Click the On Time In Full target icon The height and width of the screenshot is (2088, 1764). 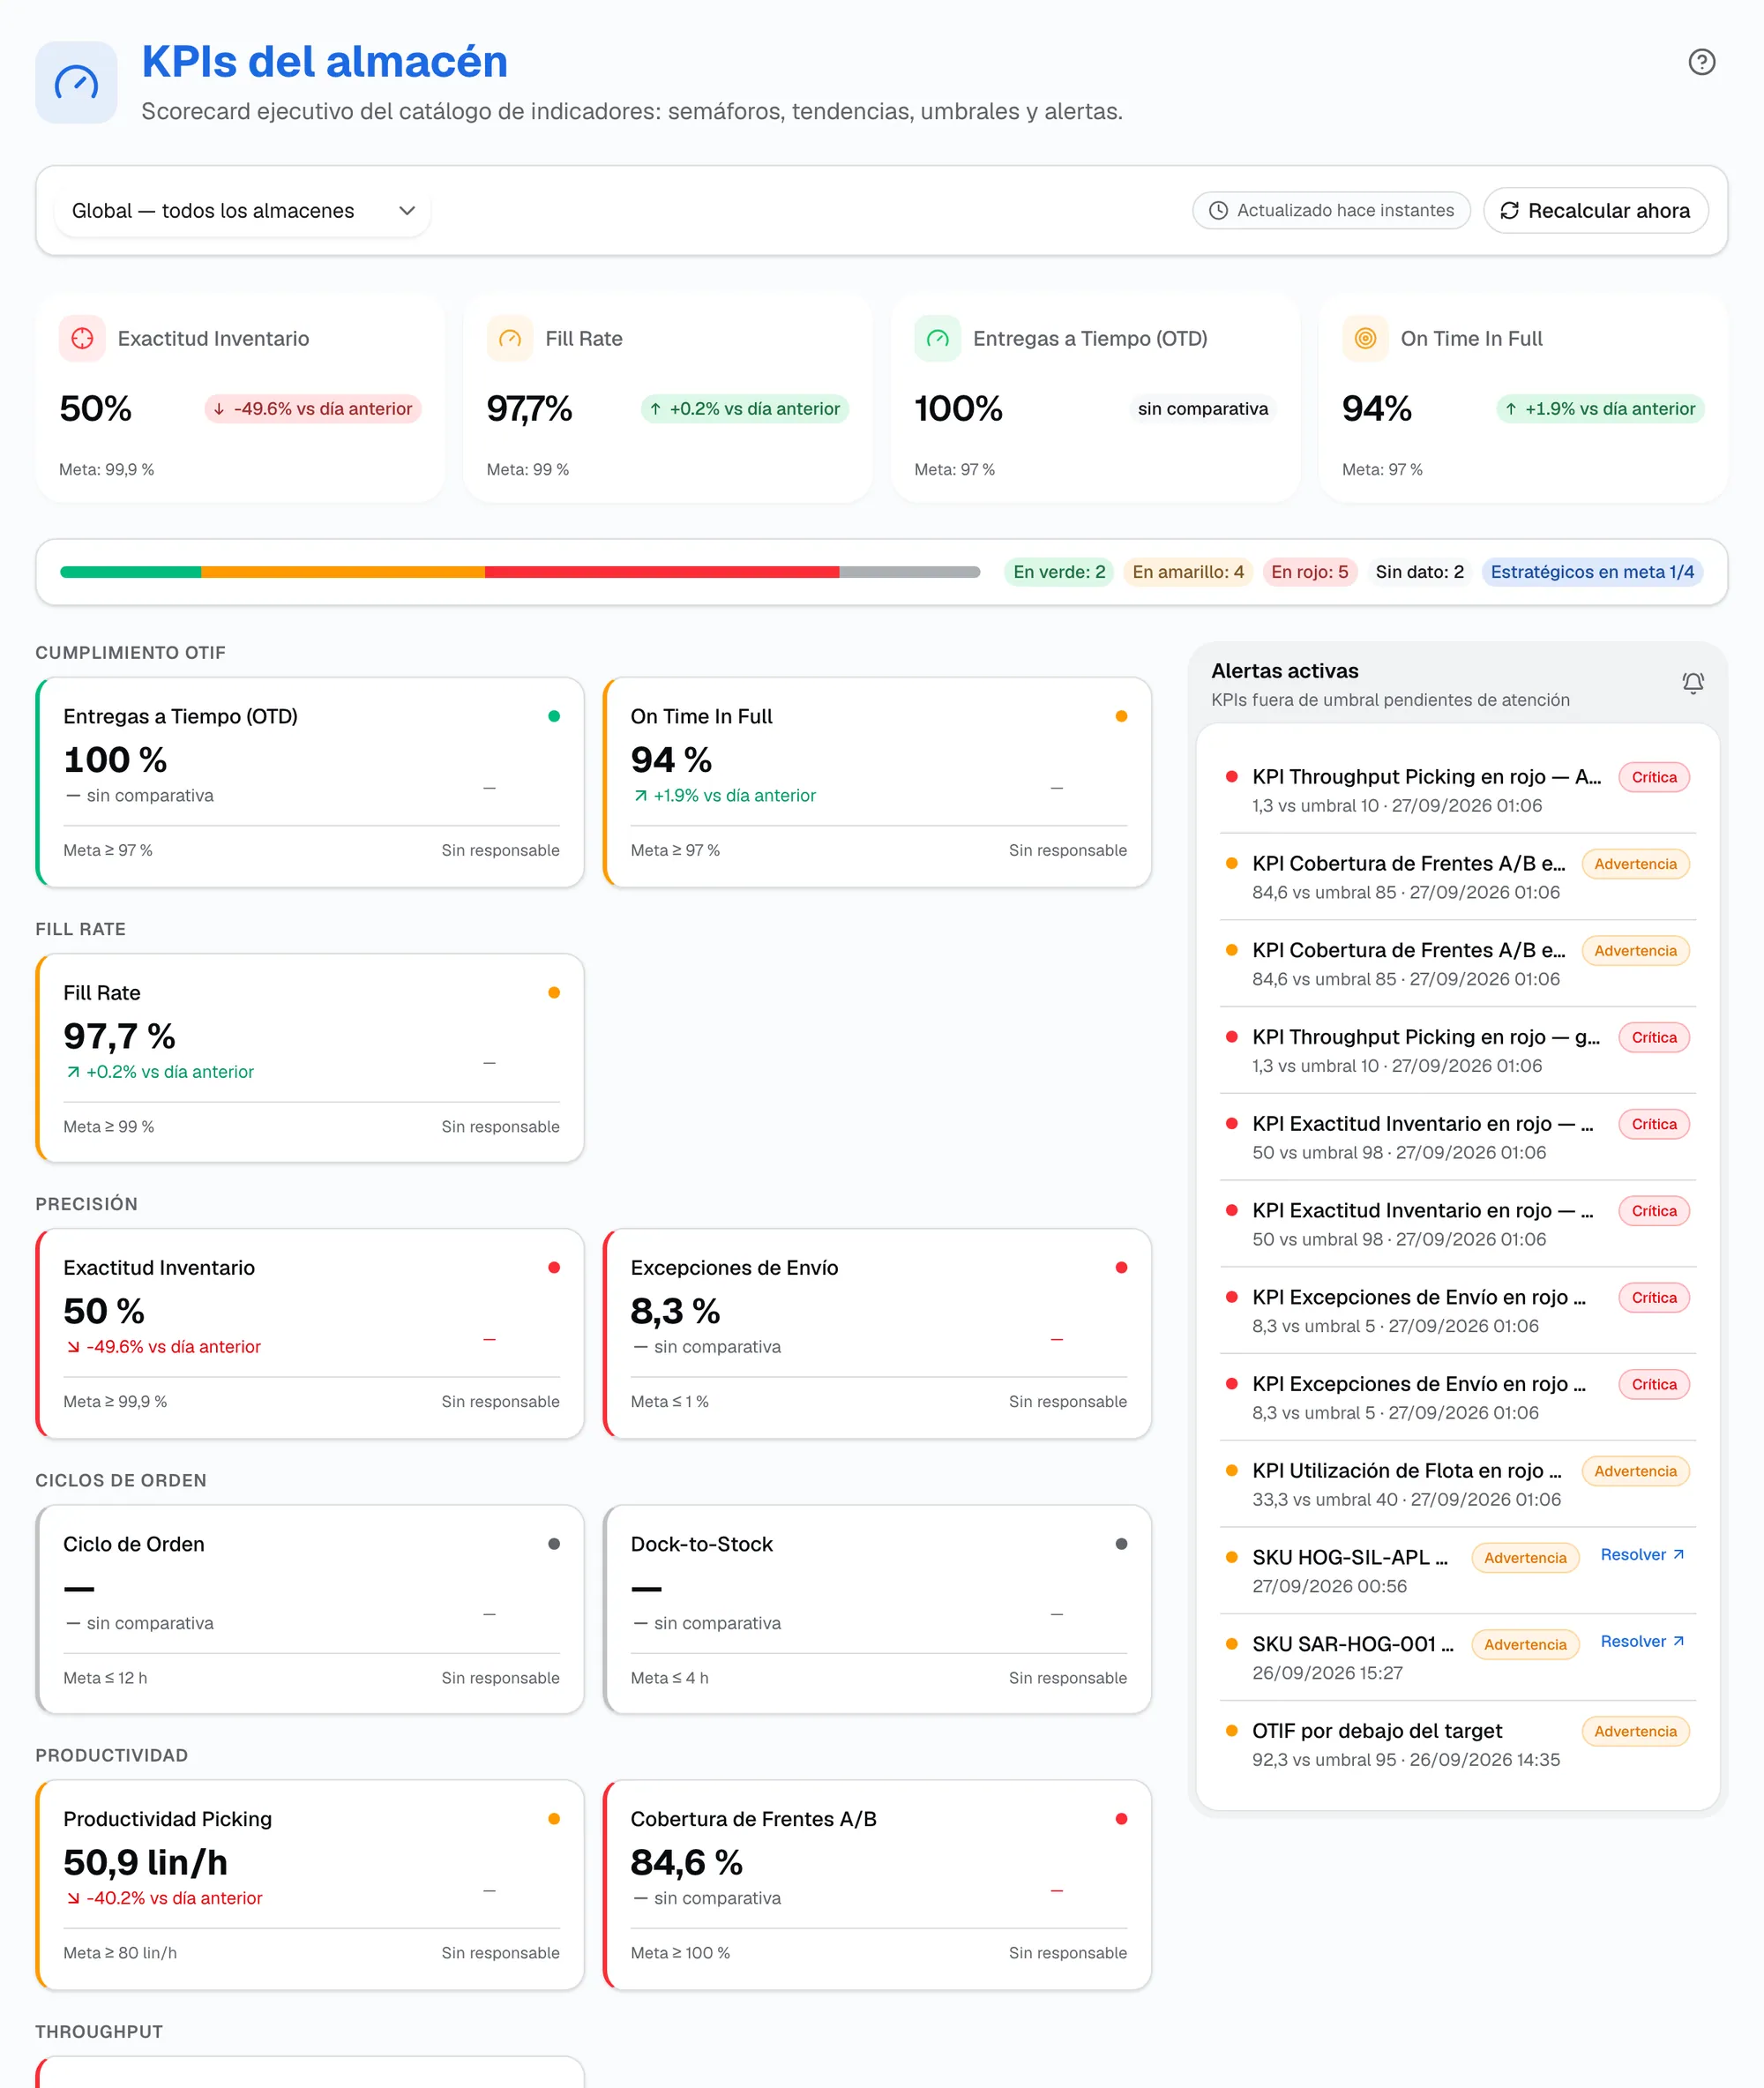[1365, 339]
